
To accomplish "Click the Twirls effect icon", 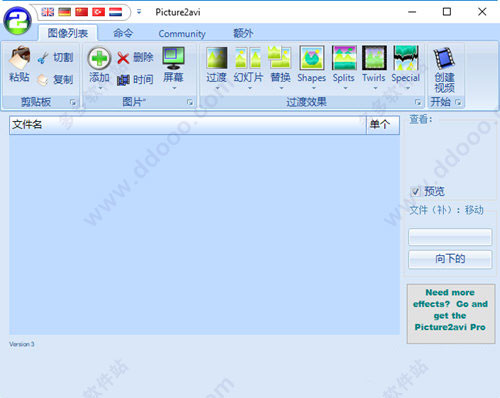I will [374, 58].
